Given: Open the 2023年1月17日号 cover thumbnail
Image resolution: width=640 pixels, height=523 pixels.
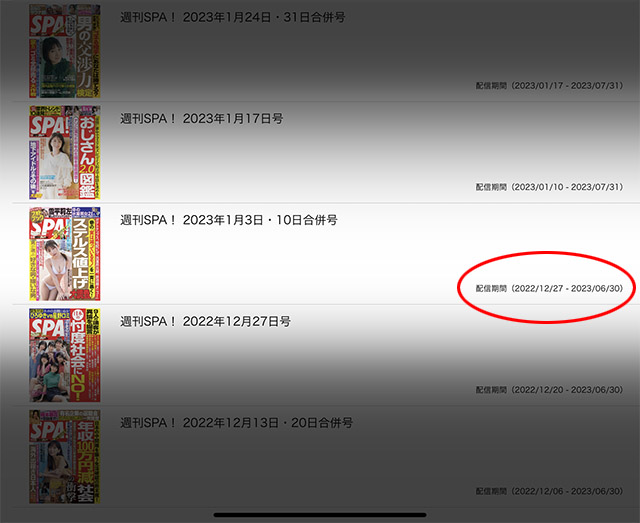Looking at the screenshot, I should 64,152.
